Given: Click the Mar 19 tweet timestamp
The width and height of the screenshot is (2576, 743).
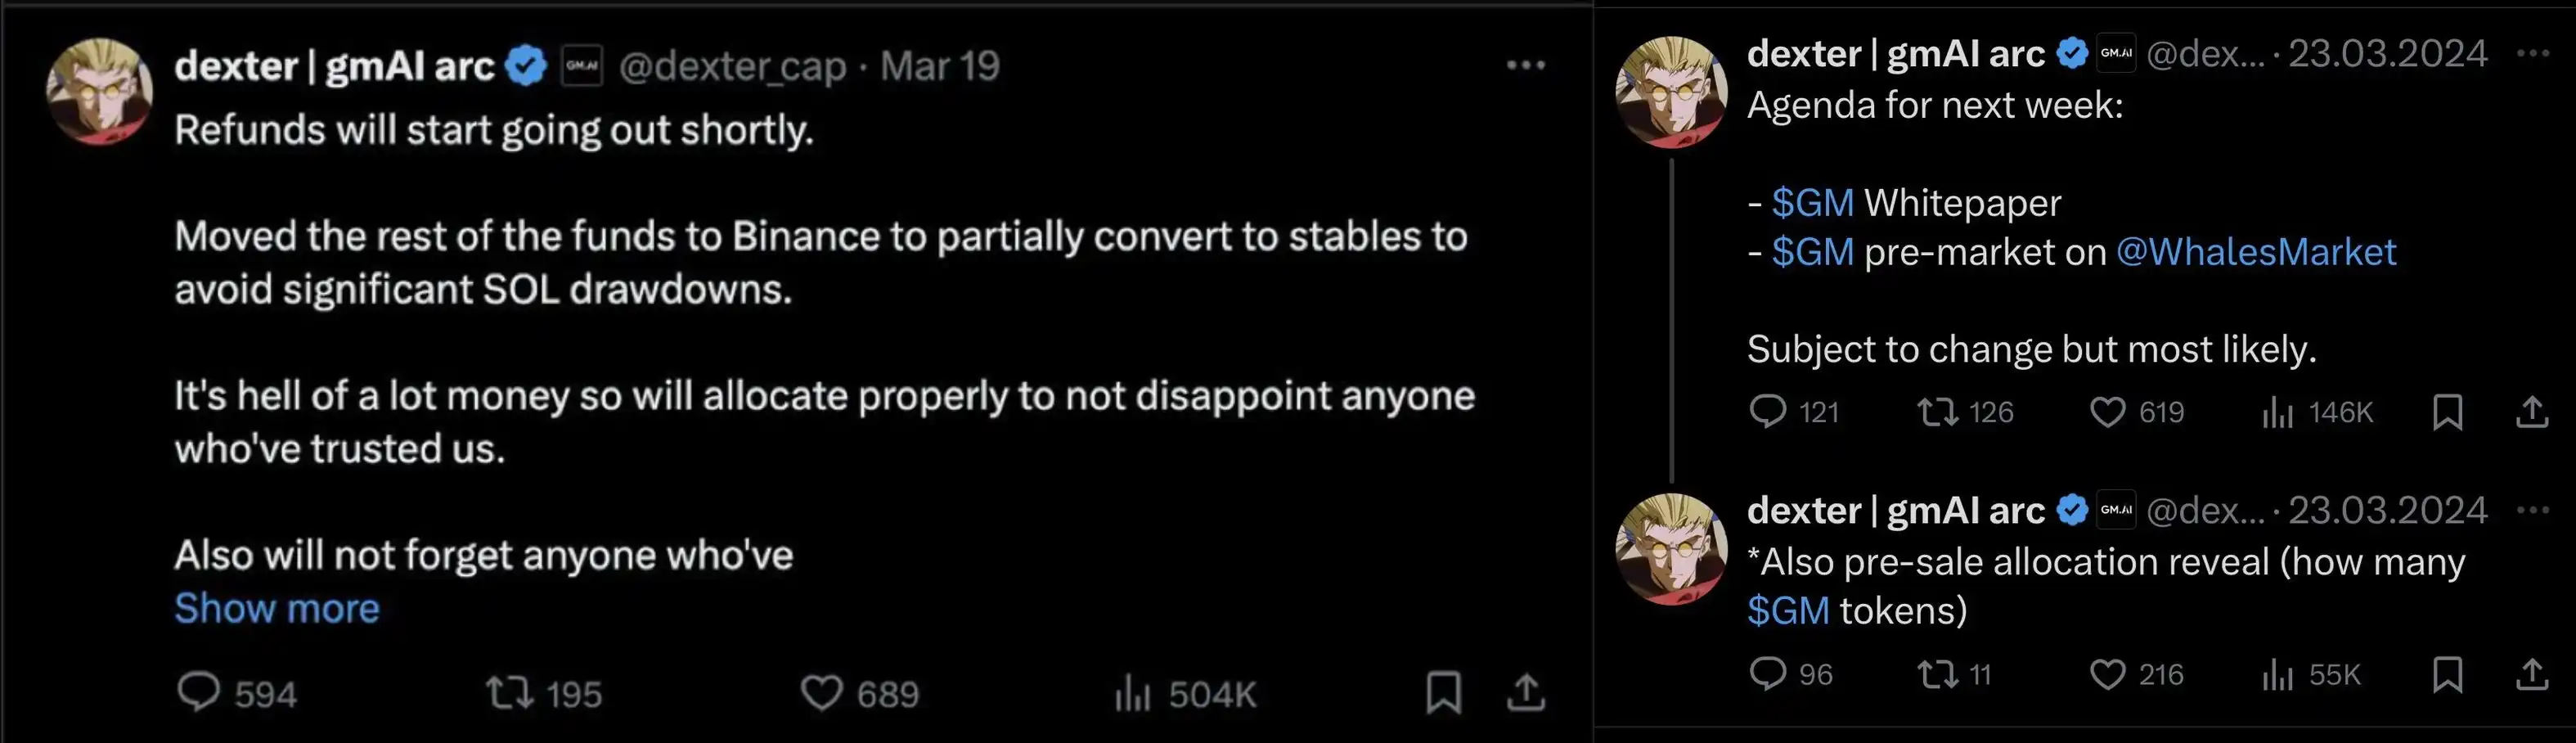Looking at the screenshot, I should [x=940, y=66].
